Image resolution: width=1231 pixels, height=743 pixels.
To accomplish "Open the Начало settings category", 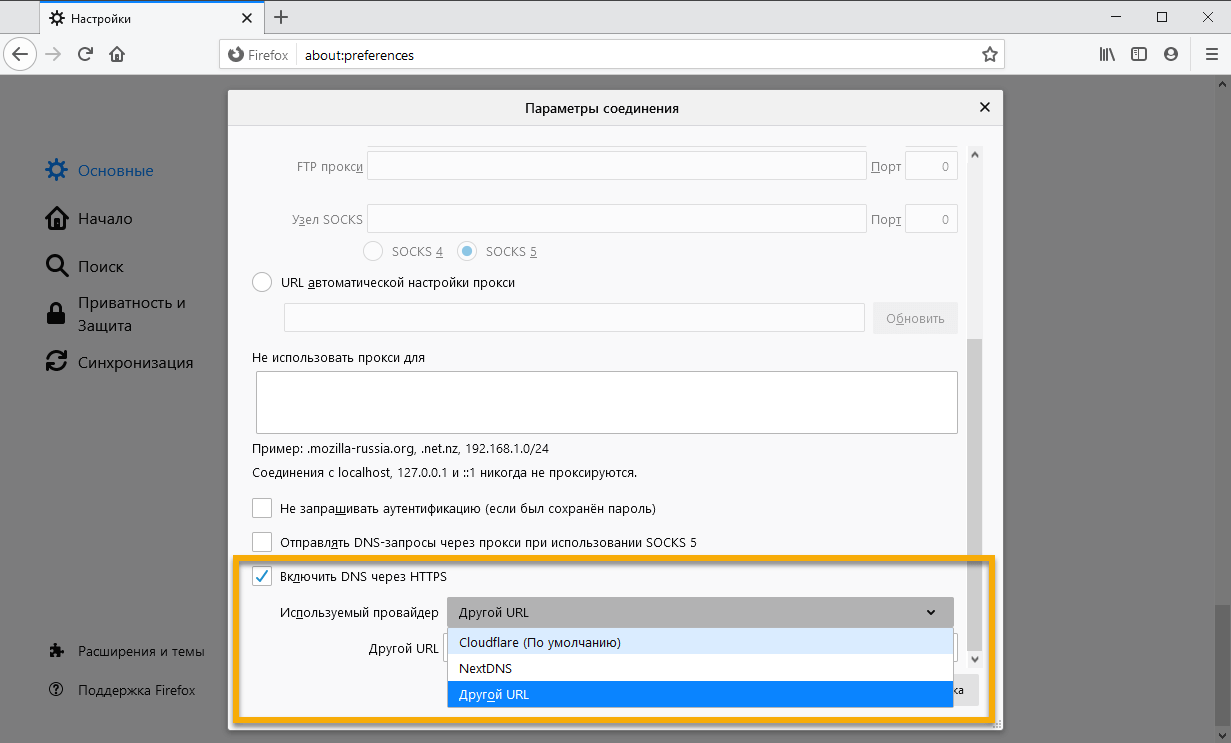I will 89,219.
